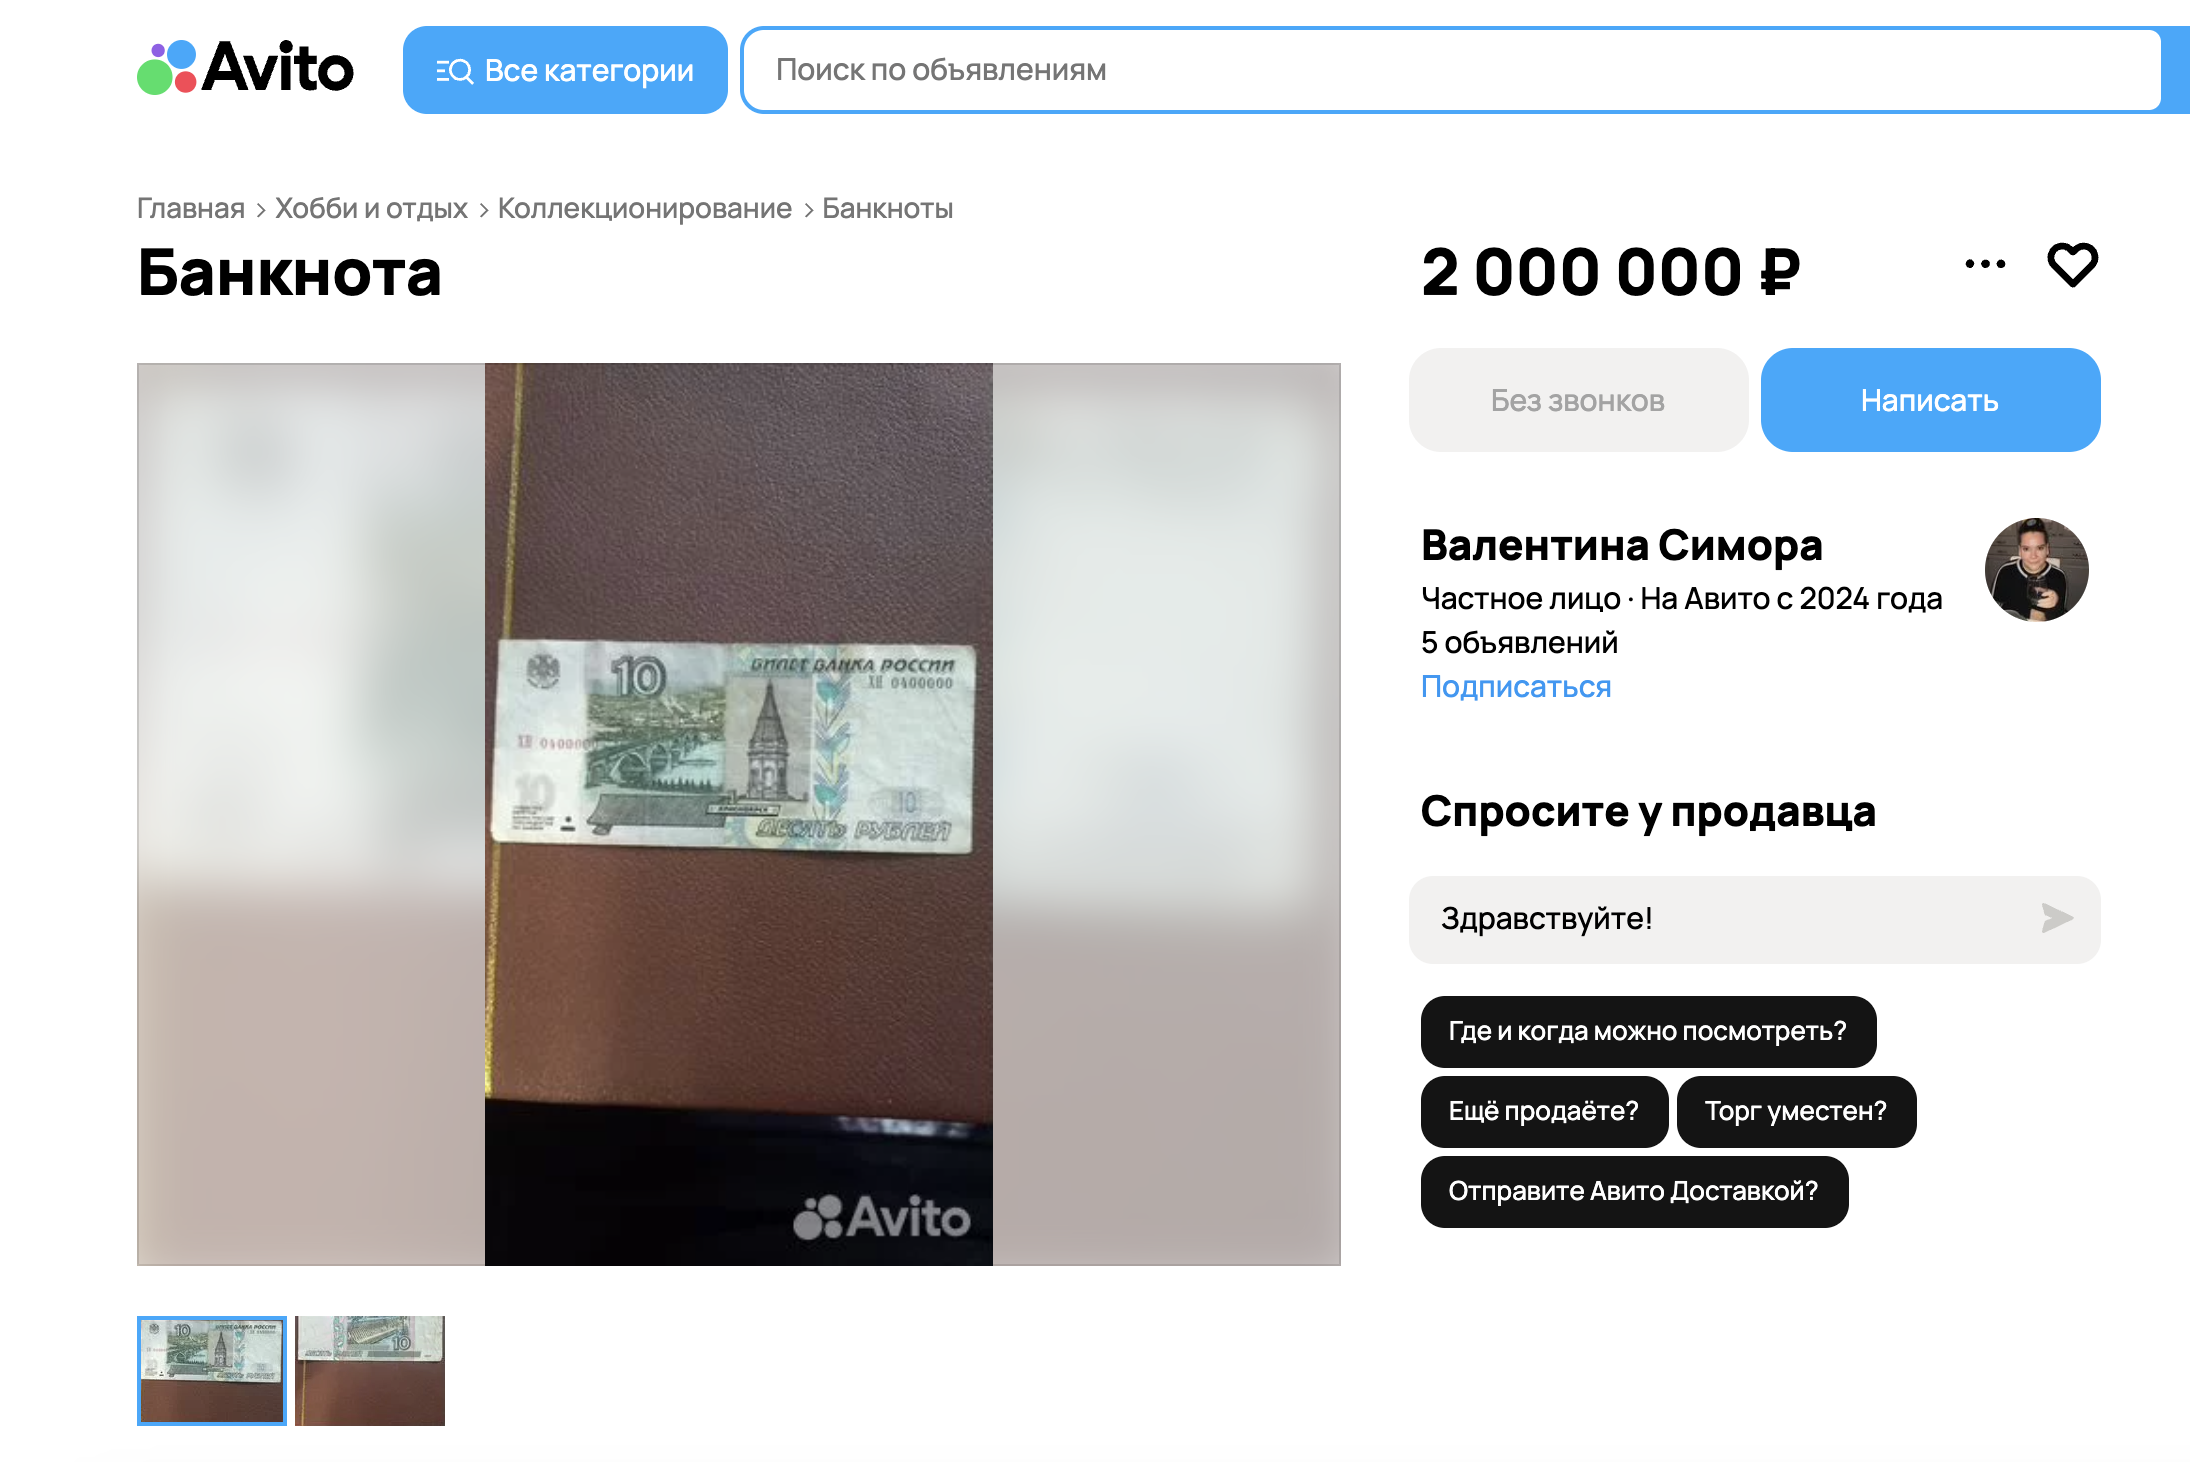The image size is (2190, 1462).
Task: Go to Главная breadcrumb
Action: coord(191,208)
